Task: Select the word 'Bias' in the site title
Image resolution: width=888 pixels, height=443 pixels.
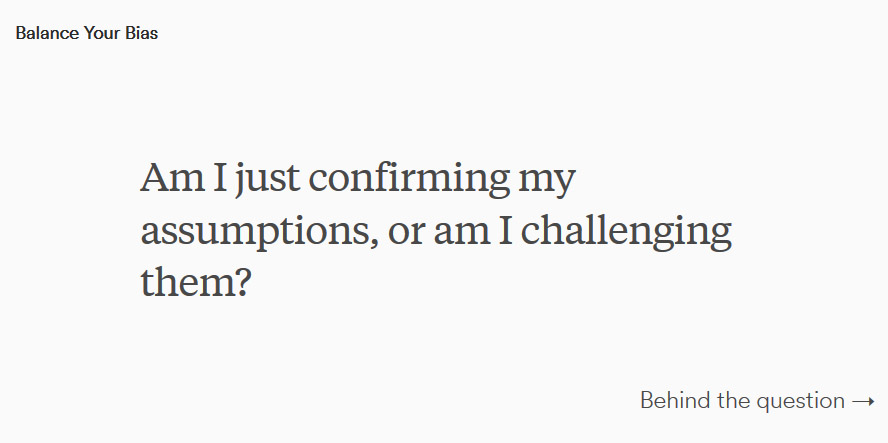Action: 142,33
